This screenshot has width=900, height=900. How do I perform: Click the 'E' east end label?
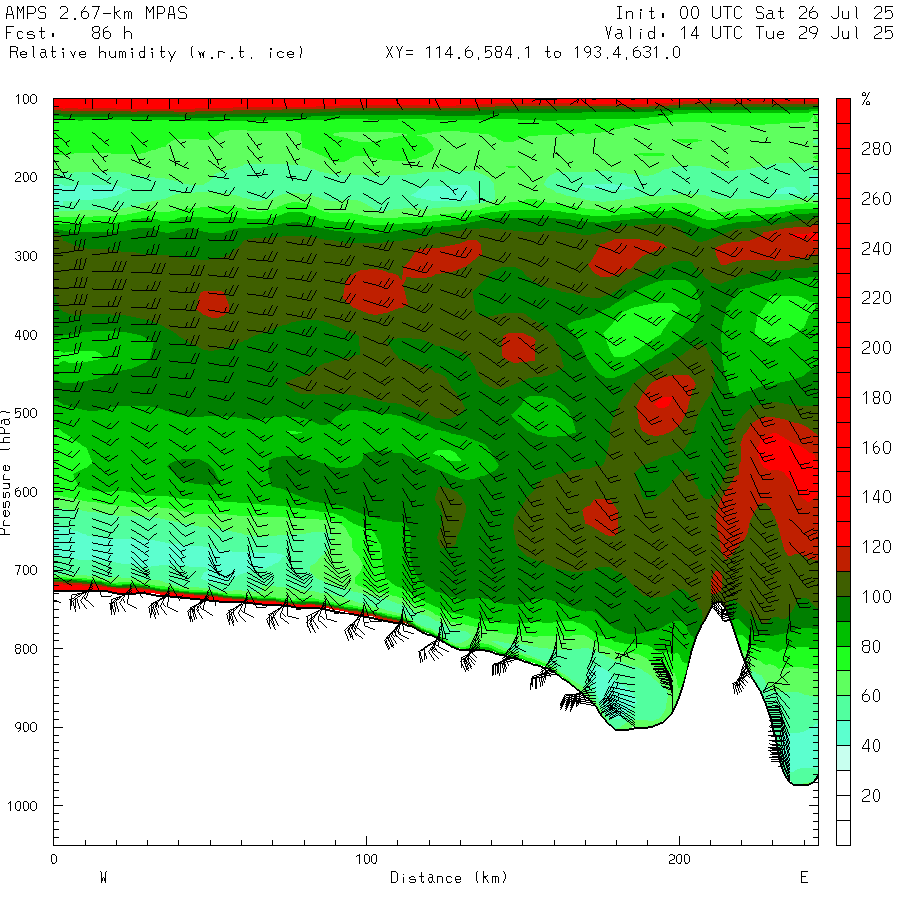click(804, 878)
